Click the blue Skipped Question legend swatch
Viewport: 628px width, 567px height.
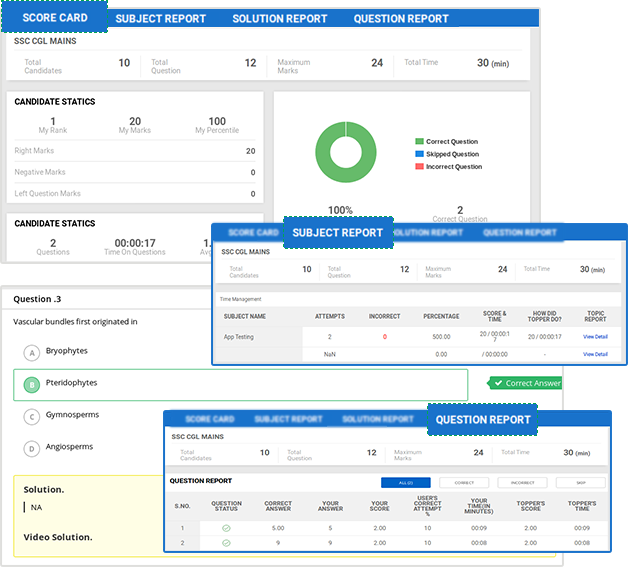tap(419, 154)
